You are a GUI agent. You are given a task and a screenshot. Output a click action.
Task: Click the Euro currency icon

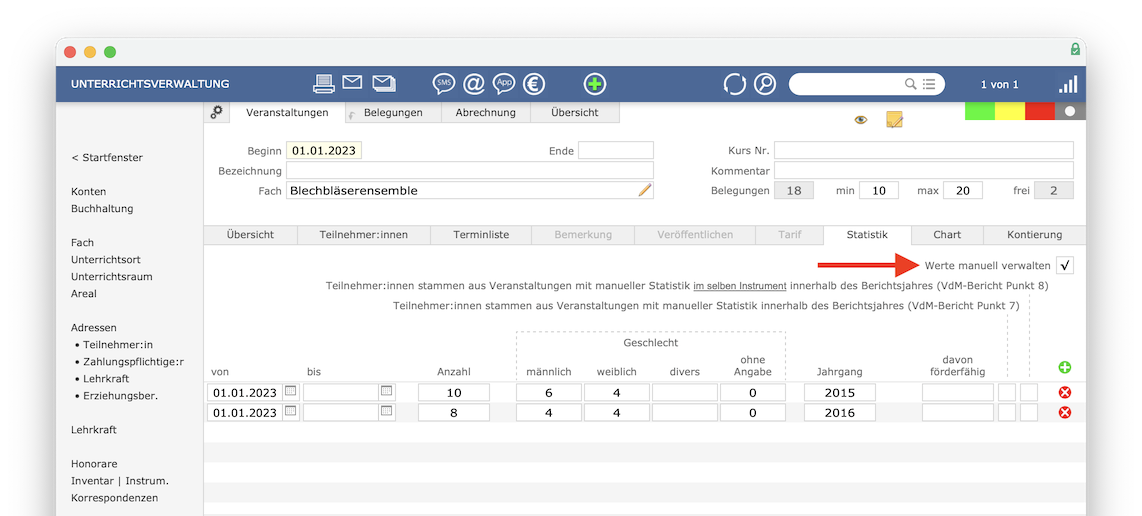coord(534,84)
